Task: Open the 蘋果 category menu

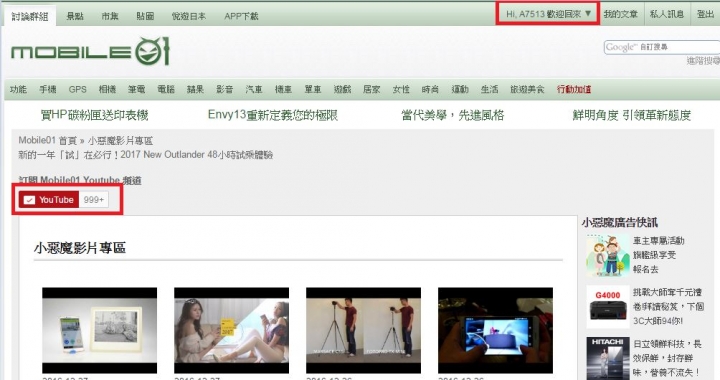Action: [195, 89]
